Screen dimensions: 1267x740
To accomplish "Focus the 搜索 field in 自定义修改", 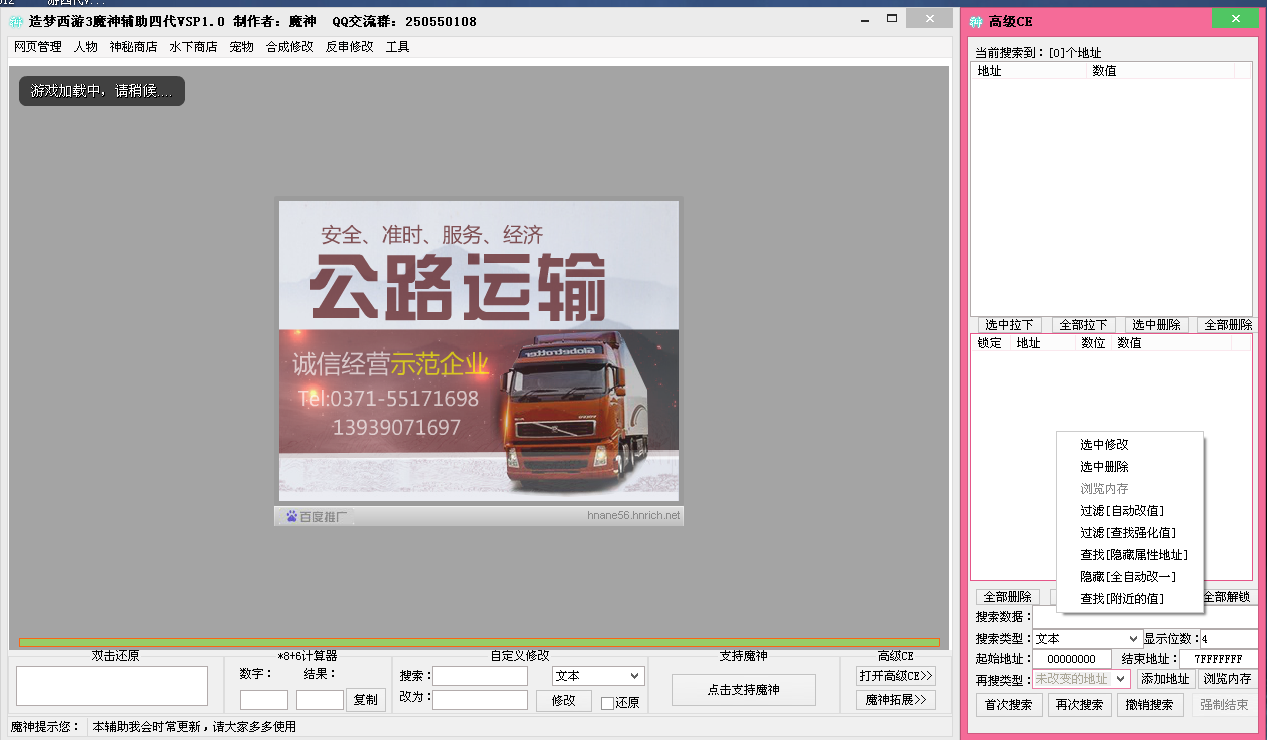I will click(480, 676).
